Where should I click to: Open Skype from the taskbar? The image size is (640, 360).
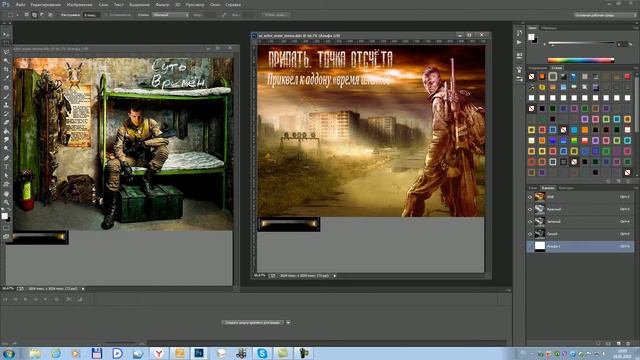[262, 353]
